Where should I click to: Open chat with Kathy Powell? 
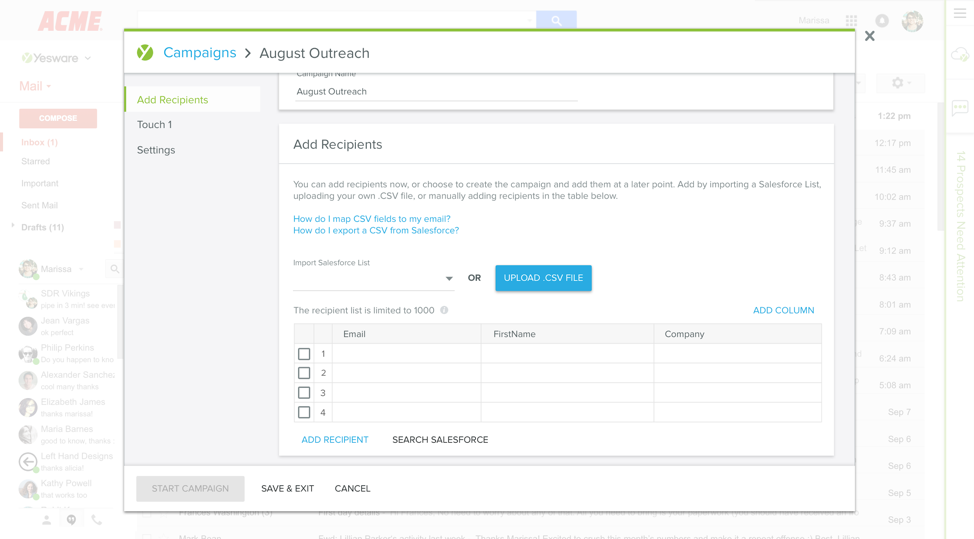click(x=67, y=489)
